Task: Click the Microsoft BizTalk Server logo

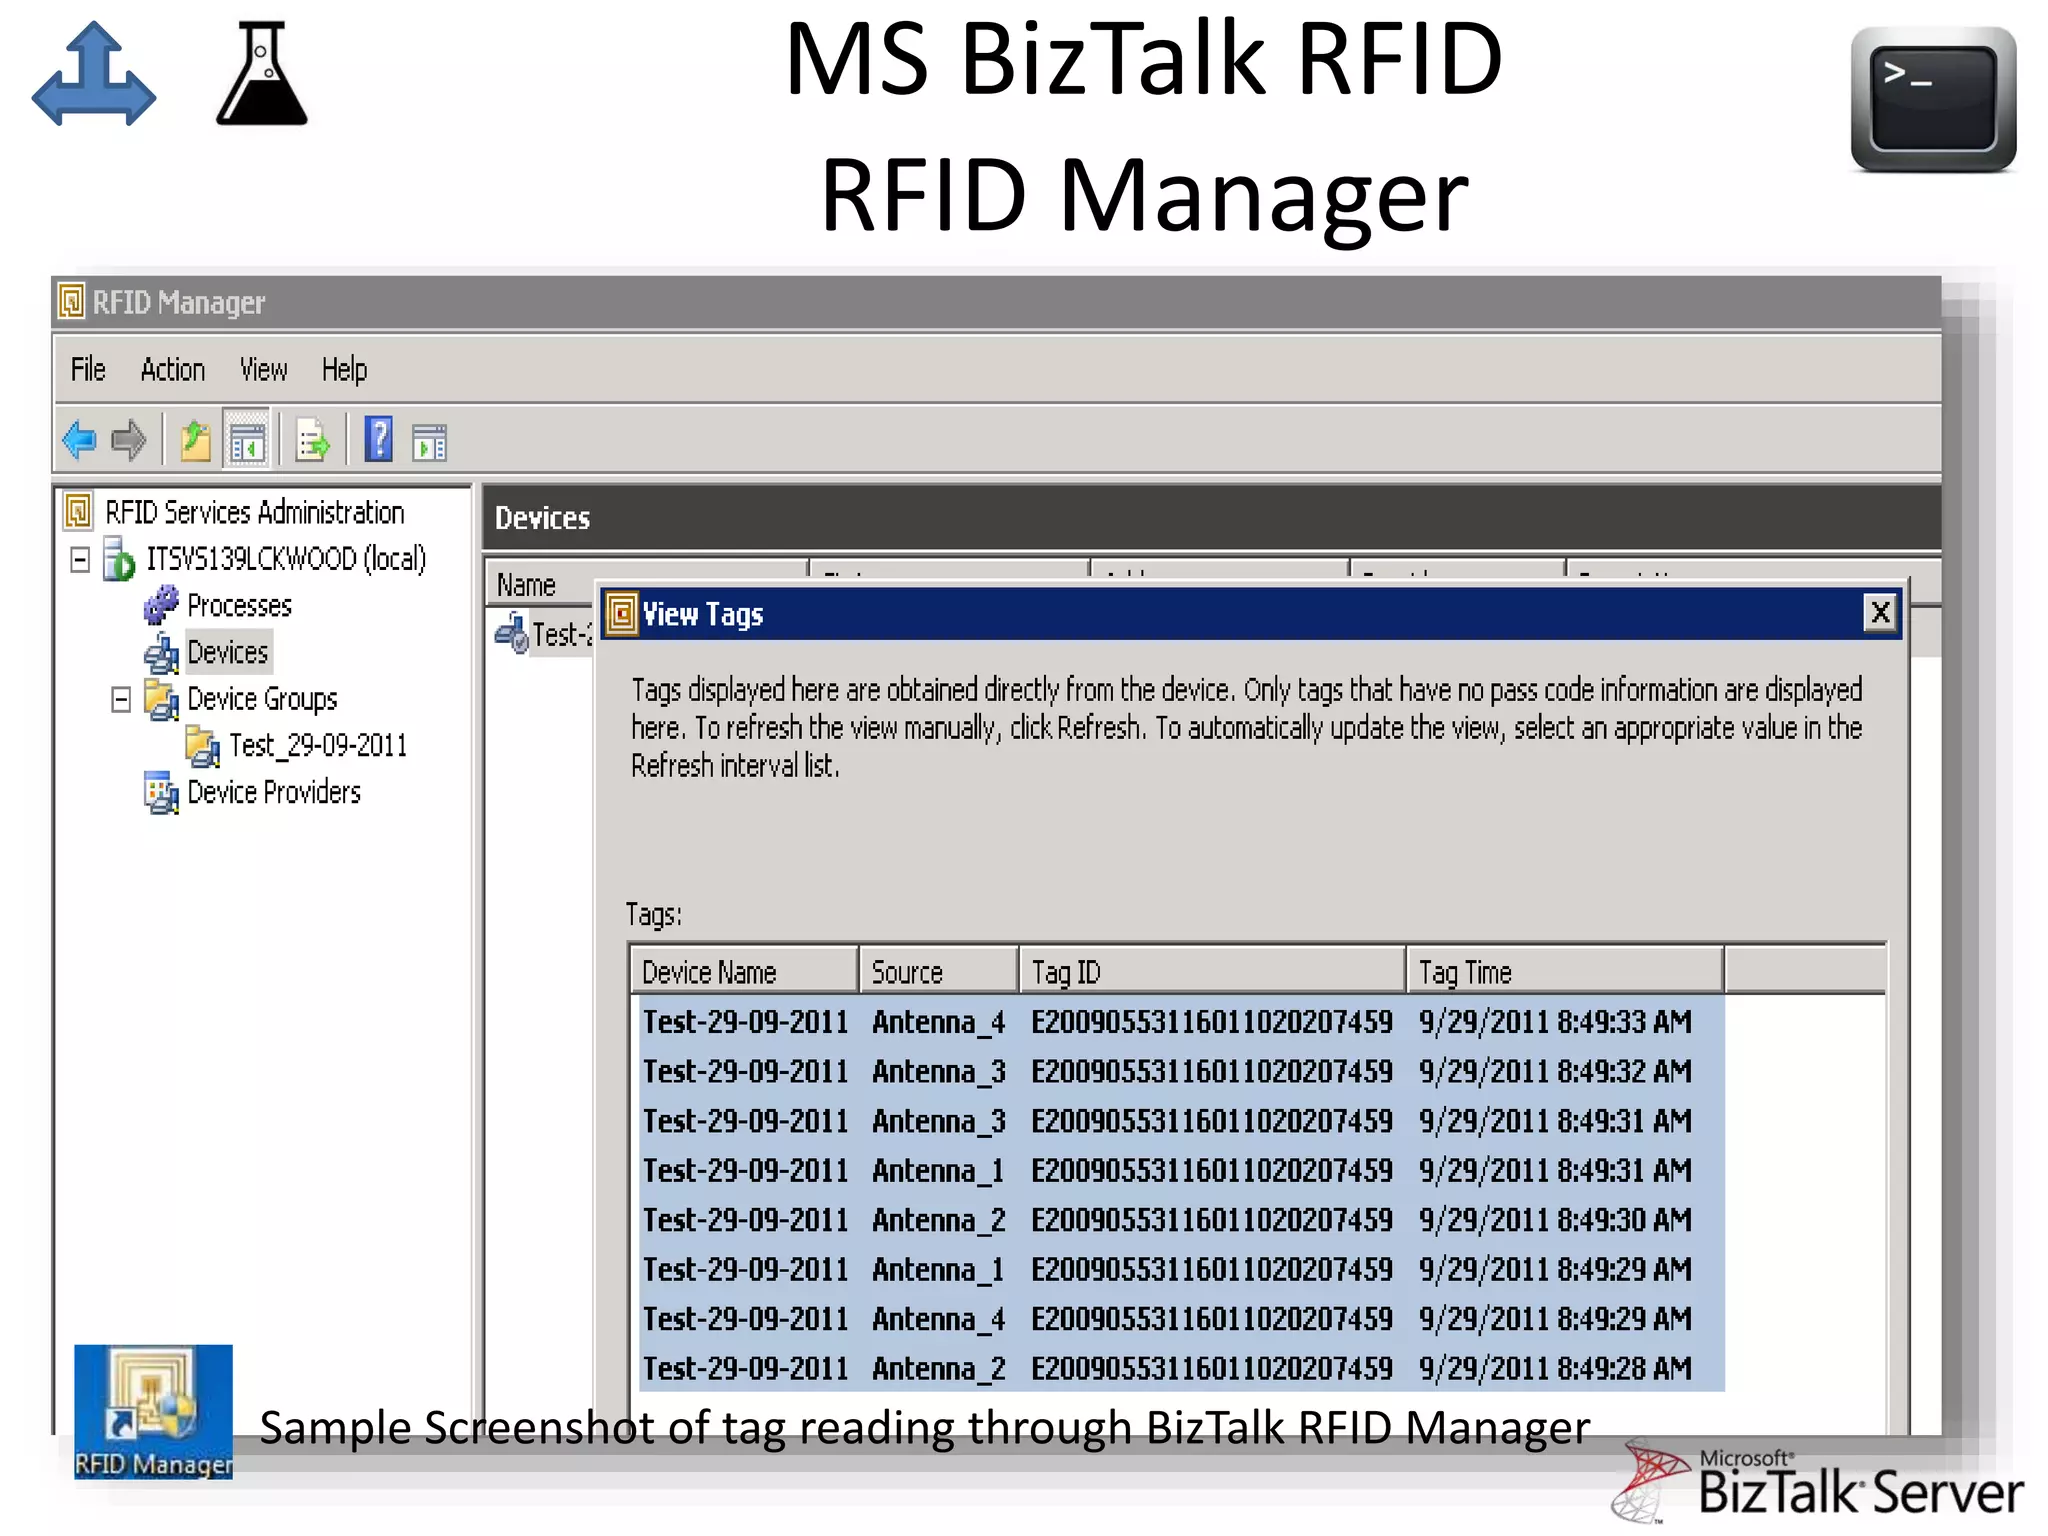Action: click(1818, 1483)
